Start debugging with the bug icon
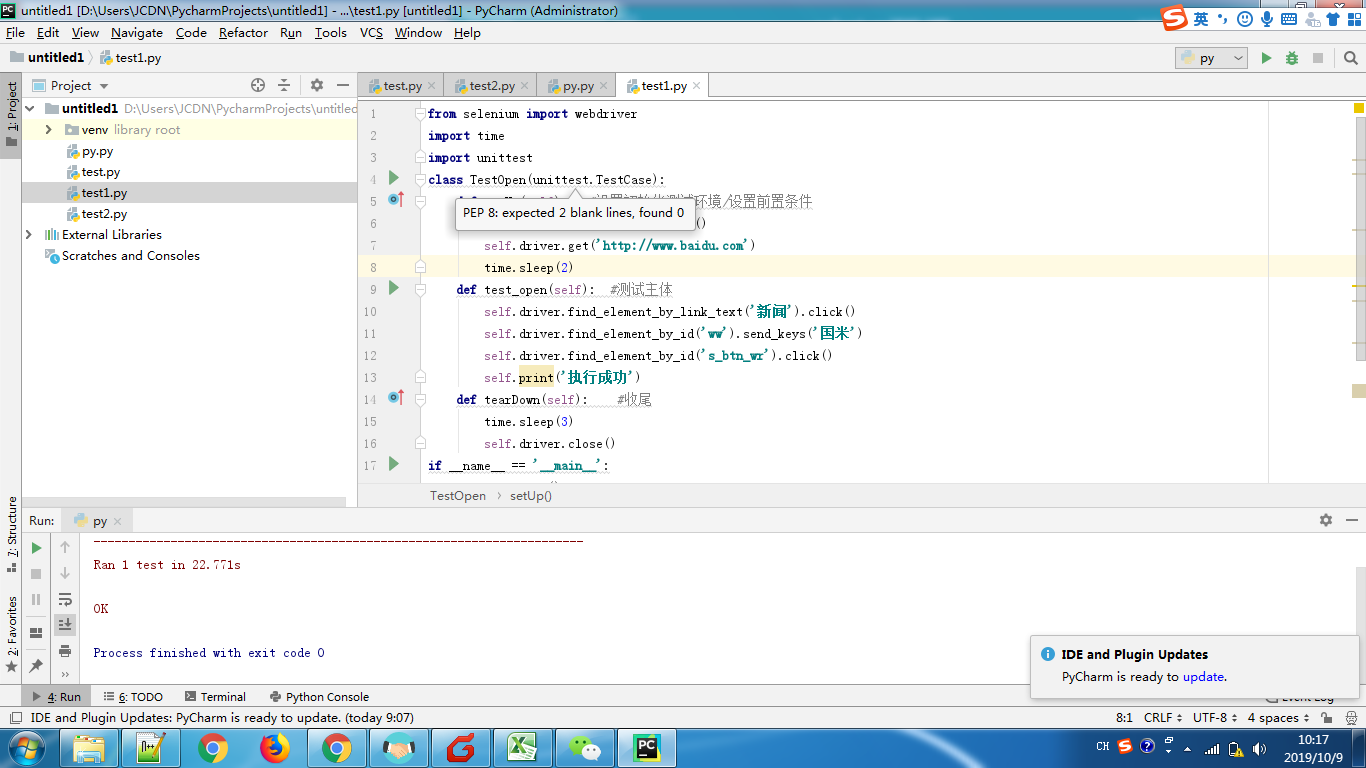The height and width of the screenshot is (768, 1366). (x=1292, y=58)
